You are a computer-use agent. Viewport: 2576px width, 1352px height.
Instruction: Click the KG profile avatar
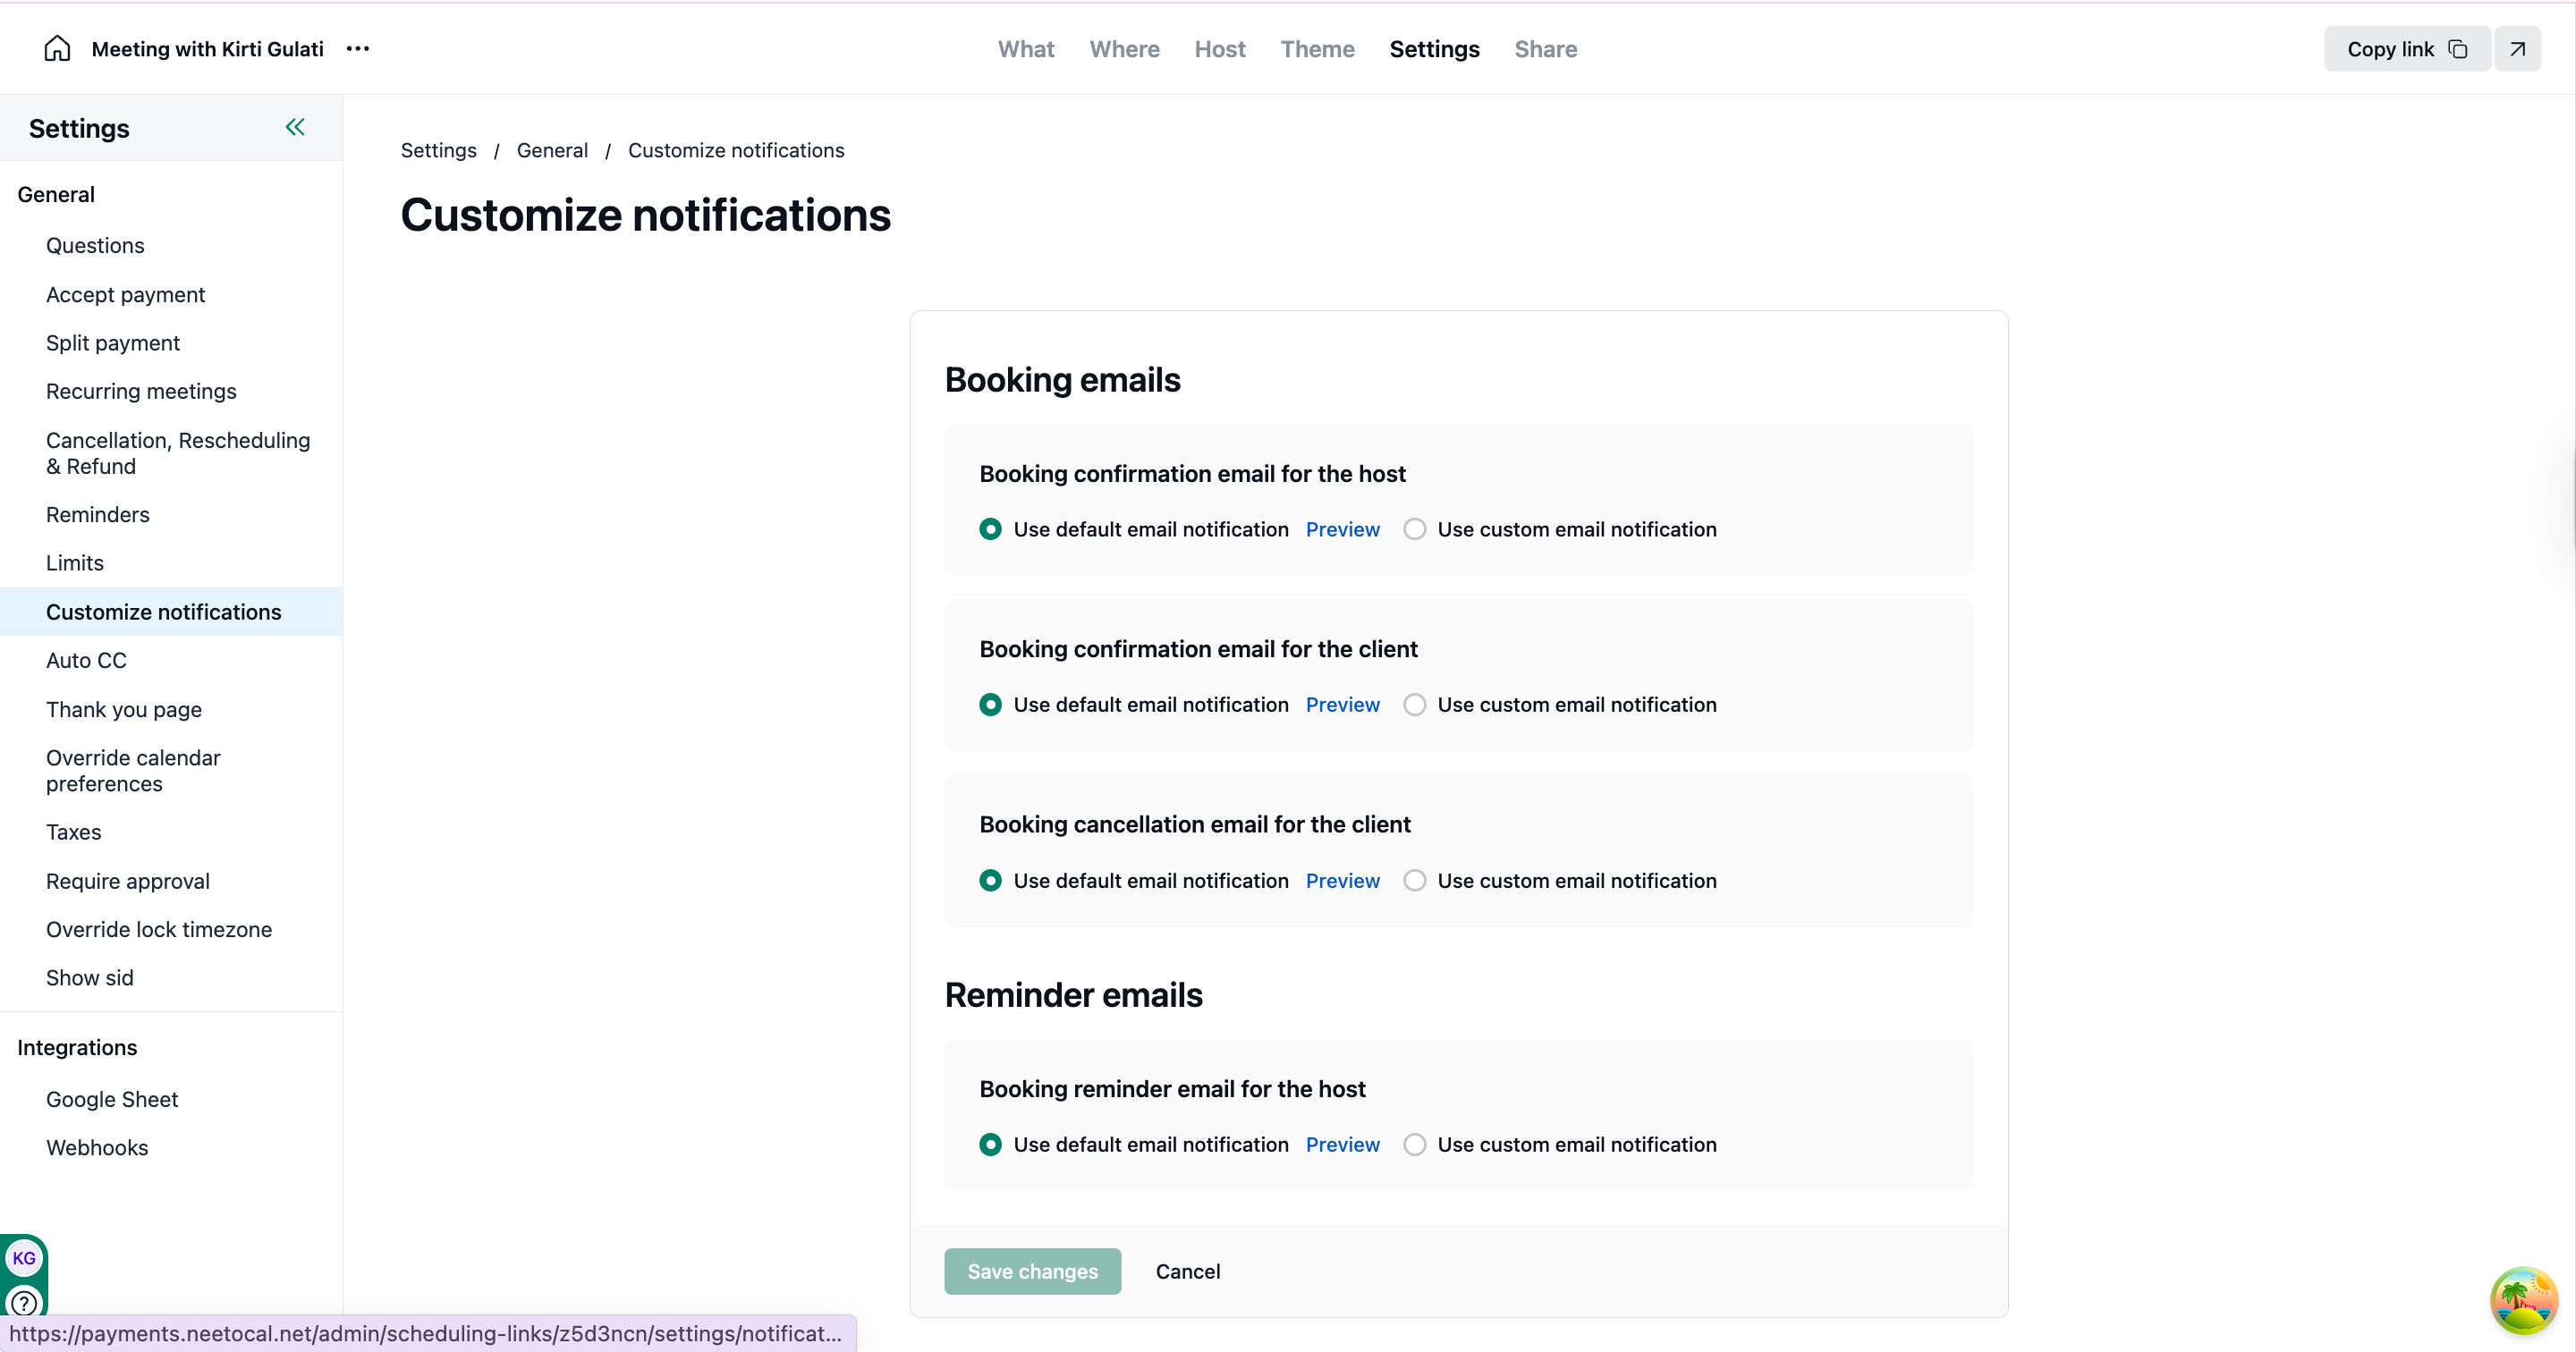click(24, 1258)
